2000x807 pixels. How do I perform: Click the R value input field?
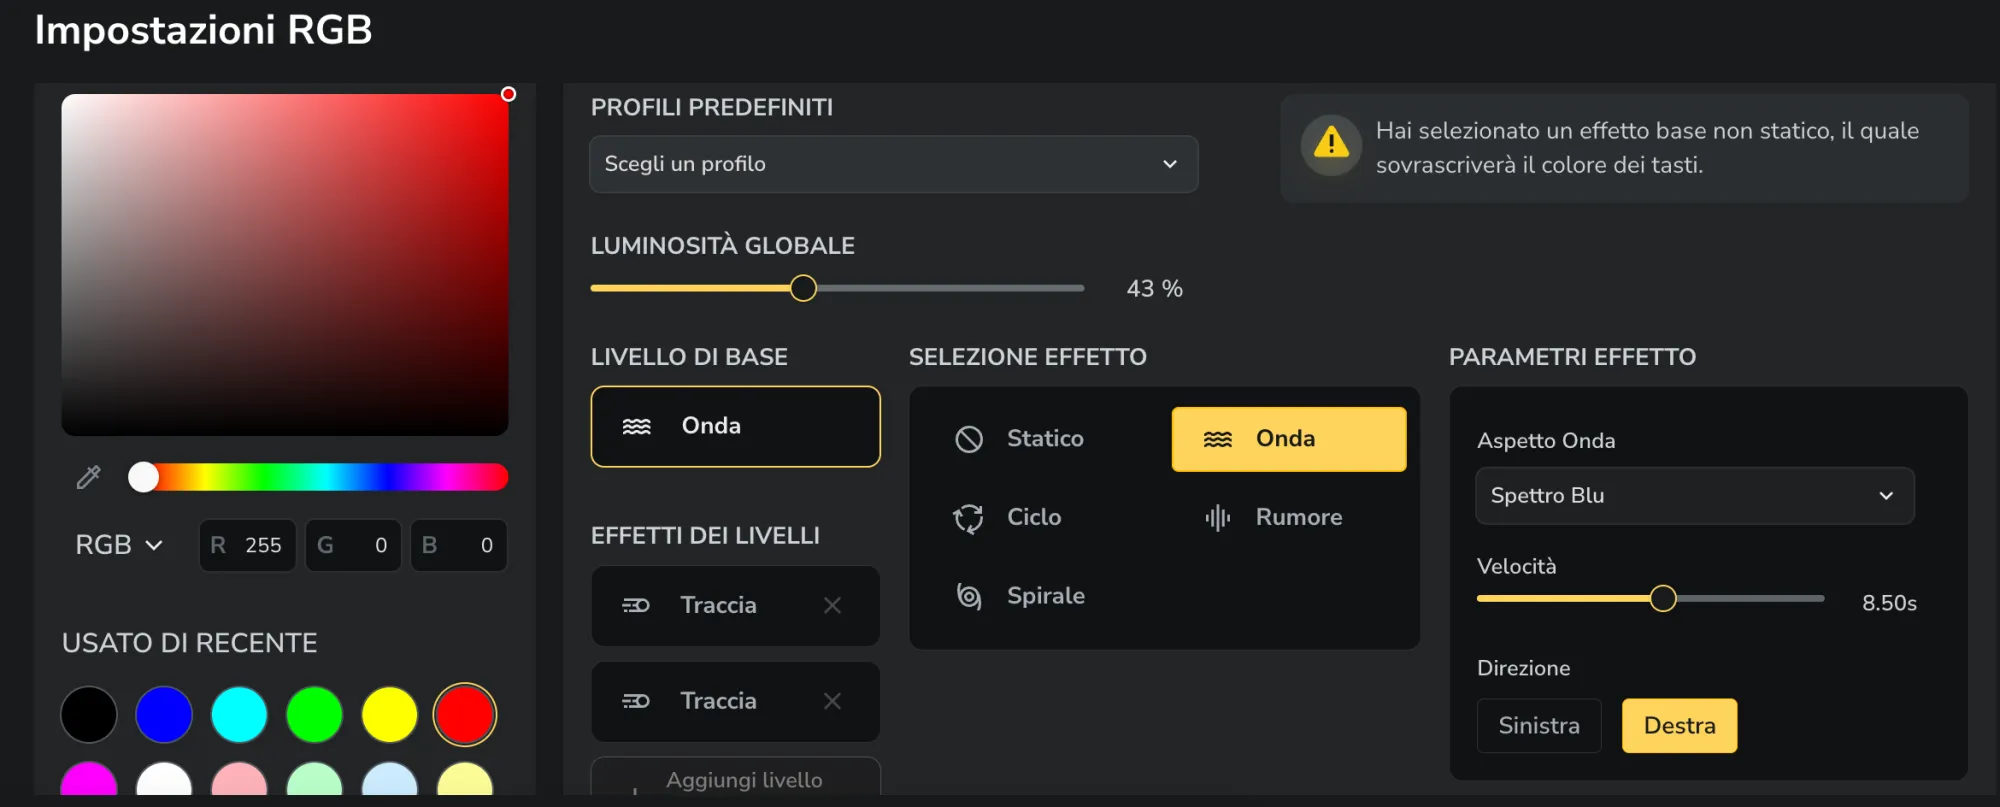click(x=247, y=545)
